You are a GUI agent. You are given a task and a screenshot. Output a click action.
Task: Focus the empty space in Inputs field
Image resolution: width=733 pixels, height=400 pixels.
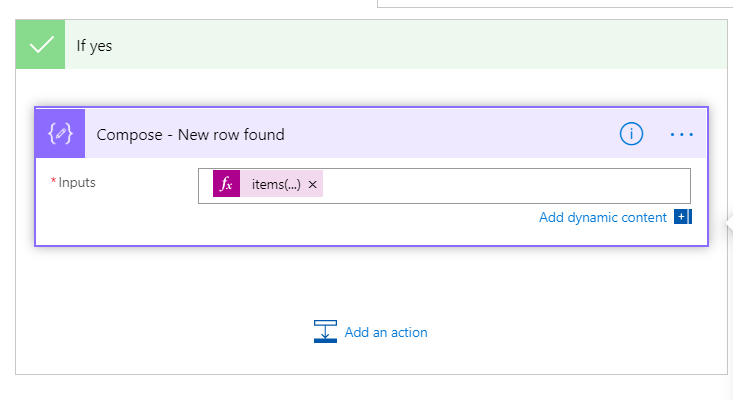click(x=505, y=186)
